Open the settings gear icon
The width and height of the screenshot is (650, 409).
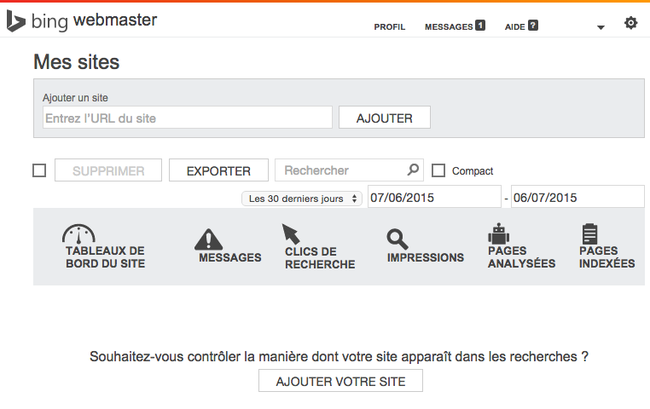pyautogui.click(x=631, y=23)
